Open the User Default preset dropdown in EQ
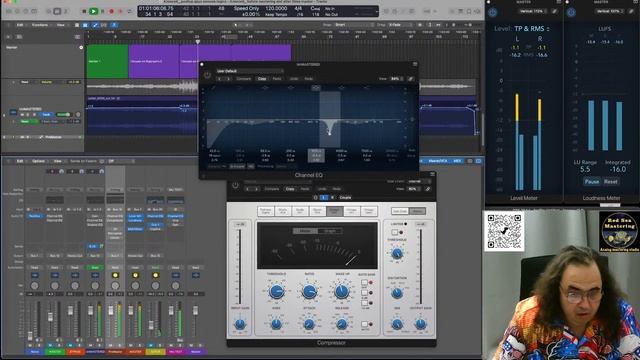Screen dimensions: 640x360 pyautogui.click(x=249, y=71)
